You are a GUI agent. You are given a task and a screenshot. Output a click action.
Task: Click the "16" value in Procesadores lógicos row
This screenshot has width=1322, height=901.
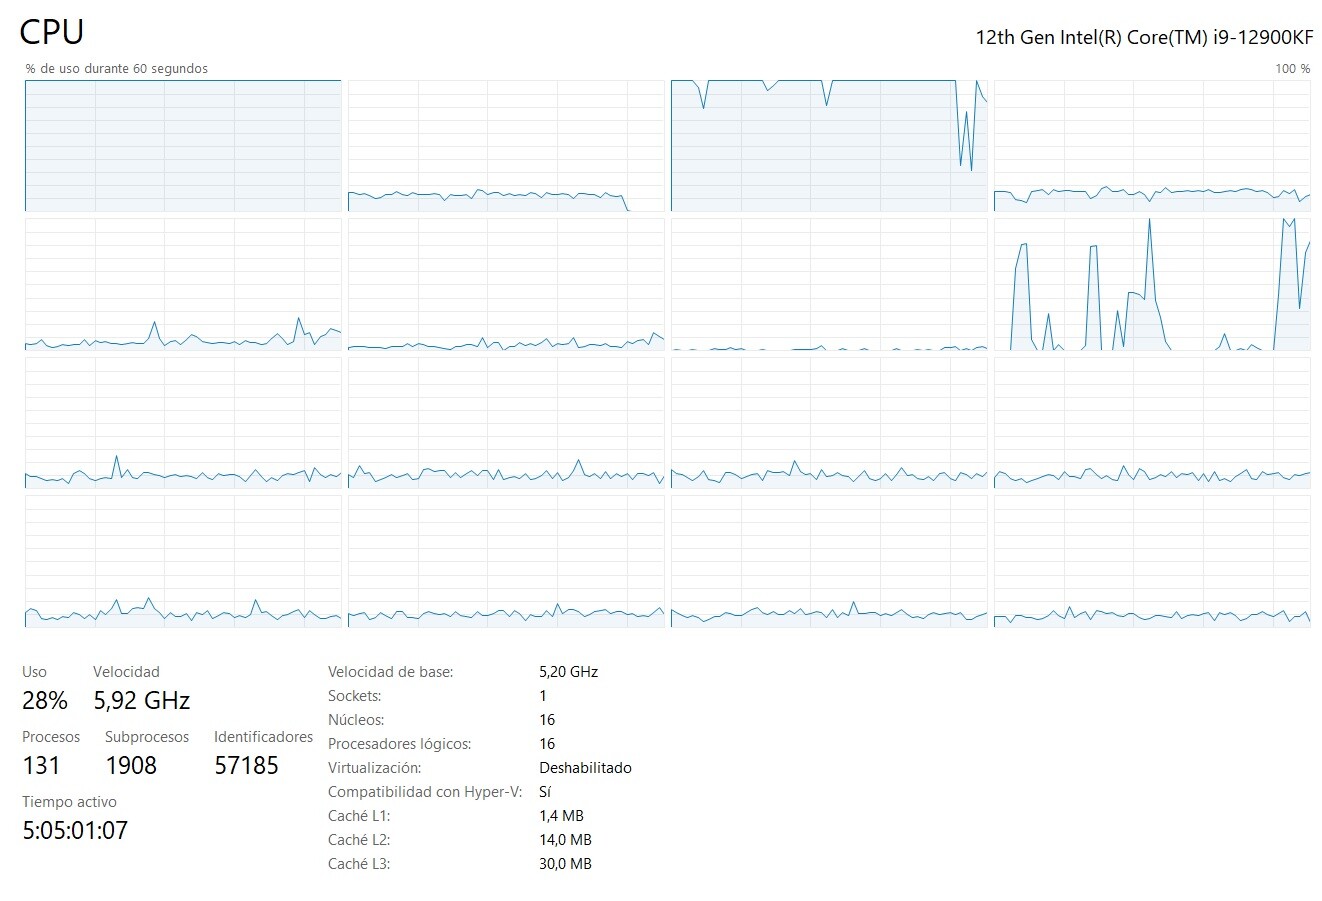click(x=547, y=744)
